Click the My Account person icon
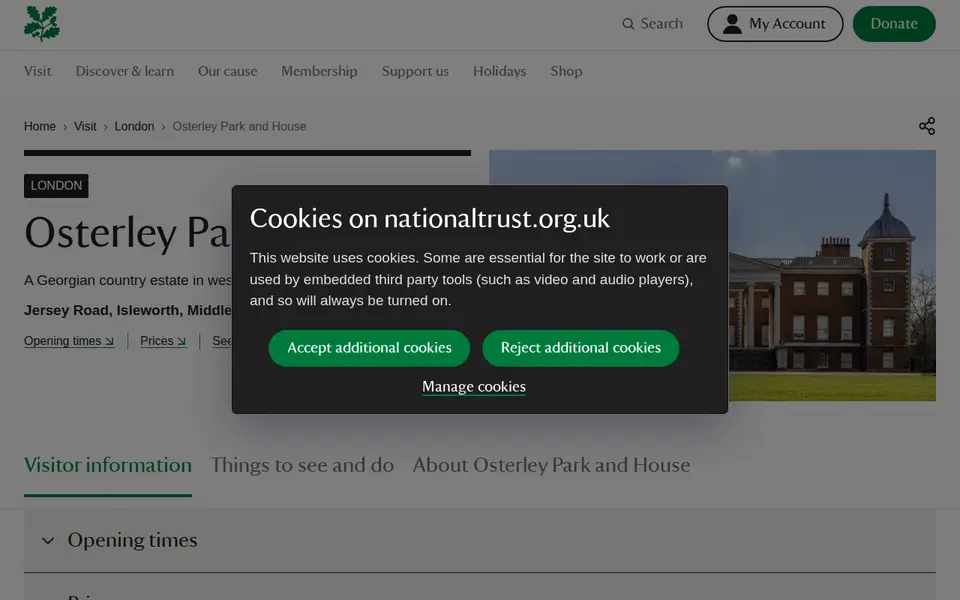 [x=732, y=24]
